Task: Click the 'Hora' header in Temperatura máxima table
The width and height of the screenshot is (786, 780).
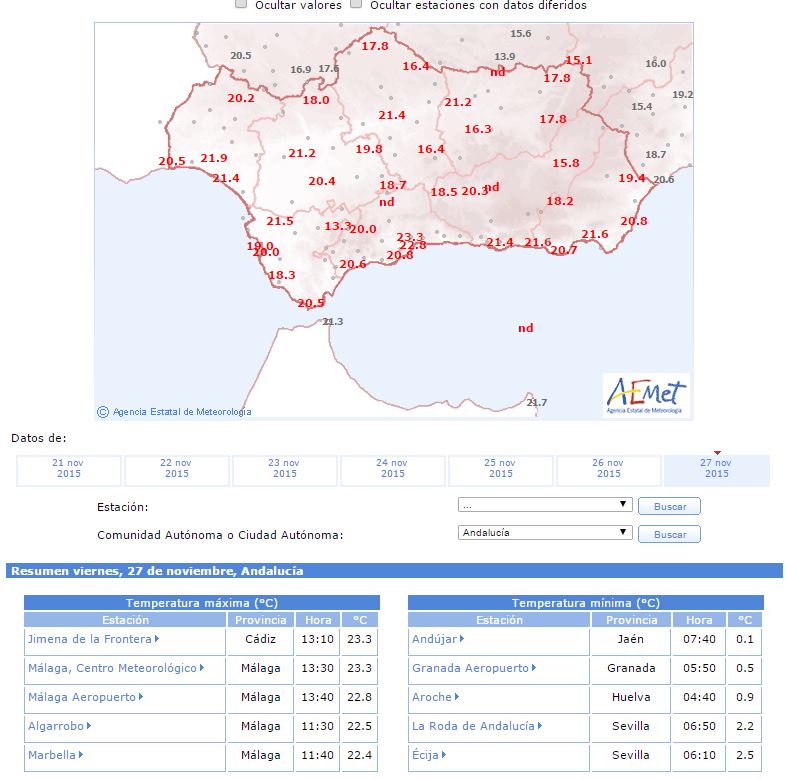Action: click(318, 620)
